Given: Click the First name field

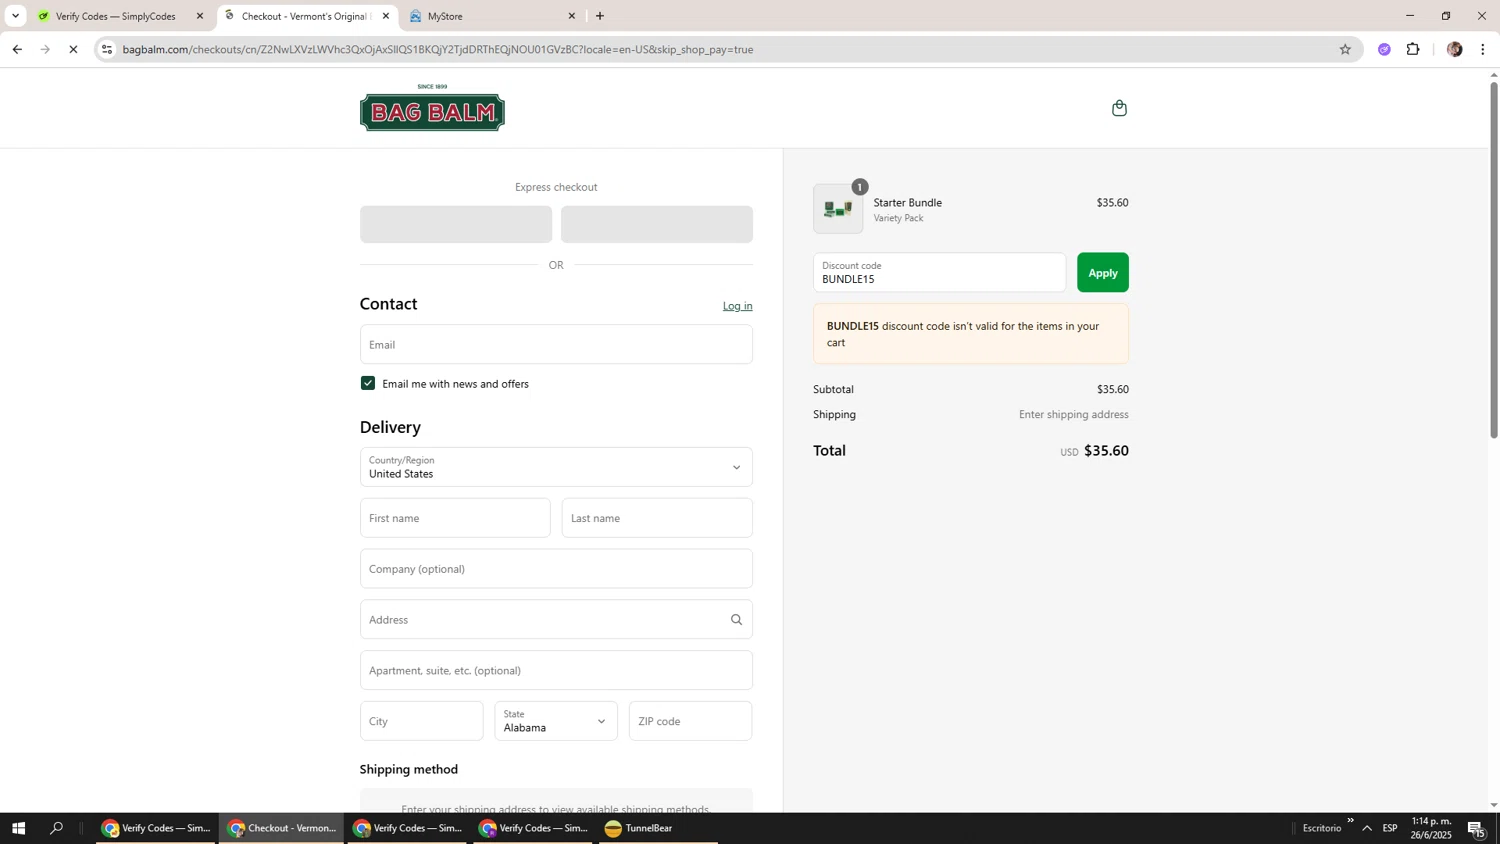Looking at the screenshot, I should (x=455, y=518).
